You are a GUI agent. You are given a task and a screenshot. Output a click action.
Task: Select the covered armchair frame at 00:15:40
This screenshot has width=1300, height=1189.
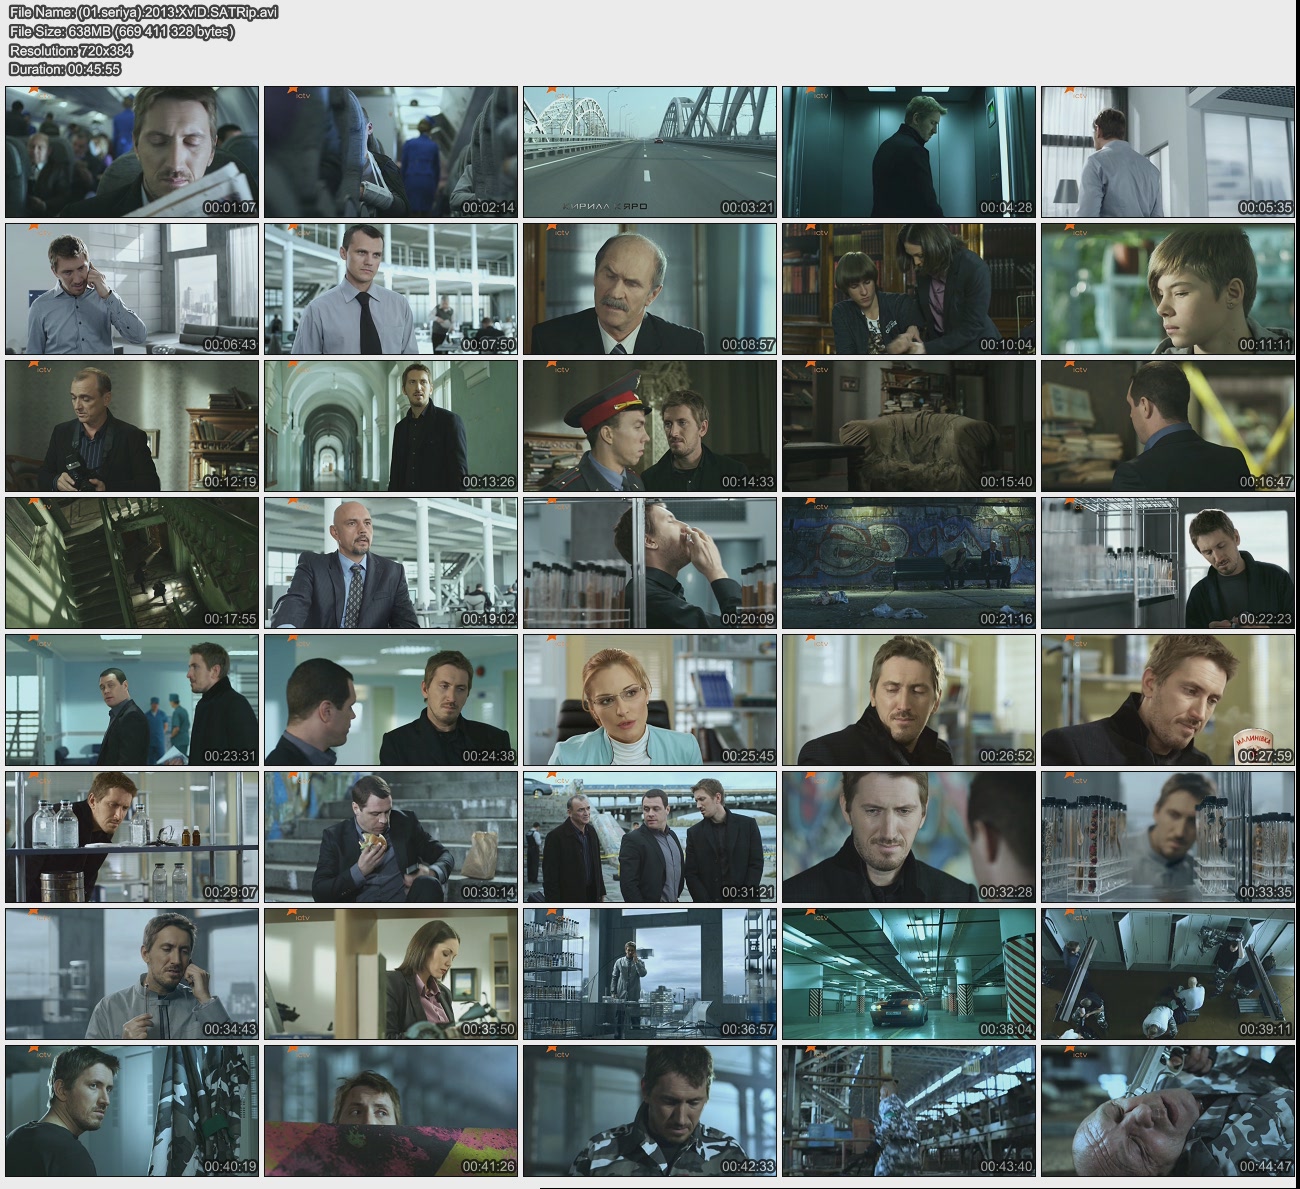909,426
